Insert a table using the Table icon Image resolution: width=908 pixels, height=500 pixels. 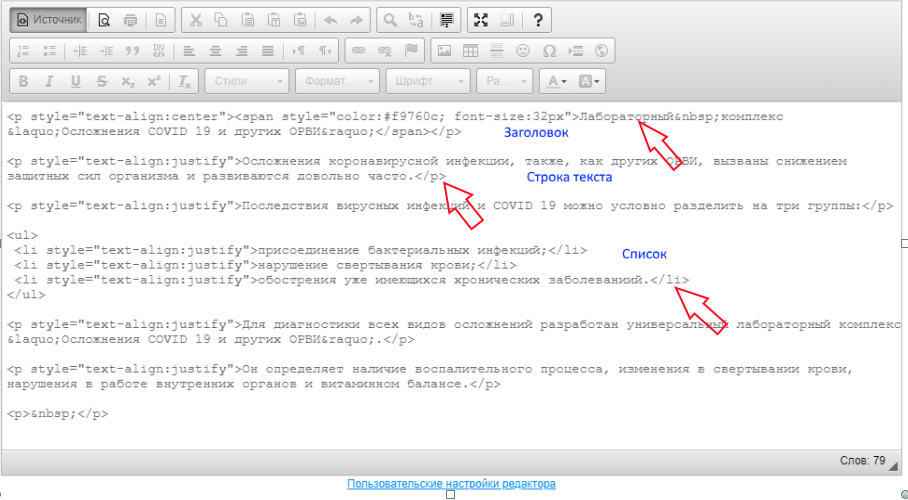click(470, 50)
